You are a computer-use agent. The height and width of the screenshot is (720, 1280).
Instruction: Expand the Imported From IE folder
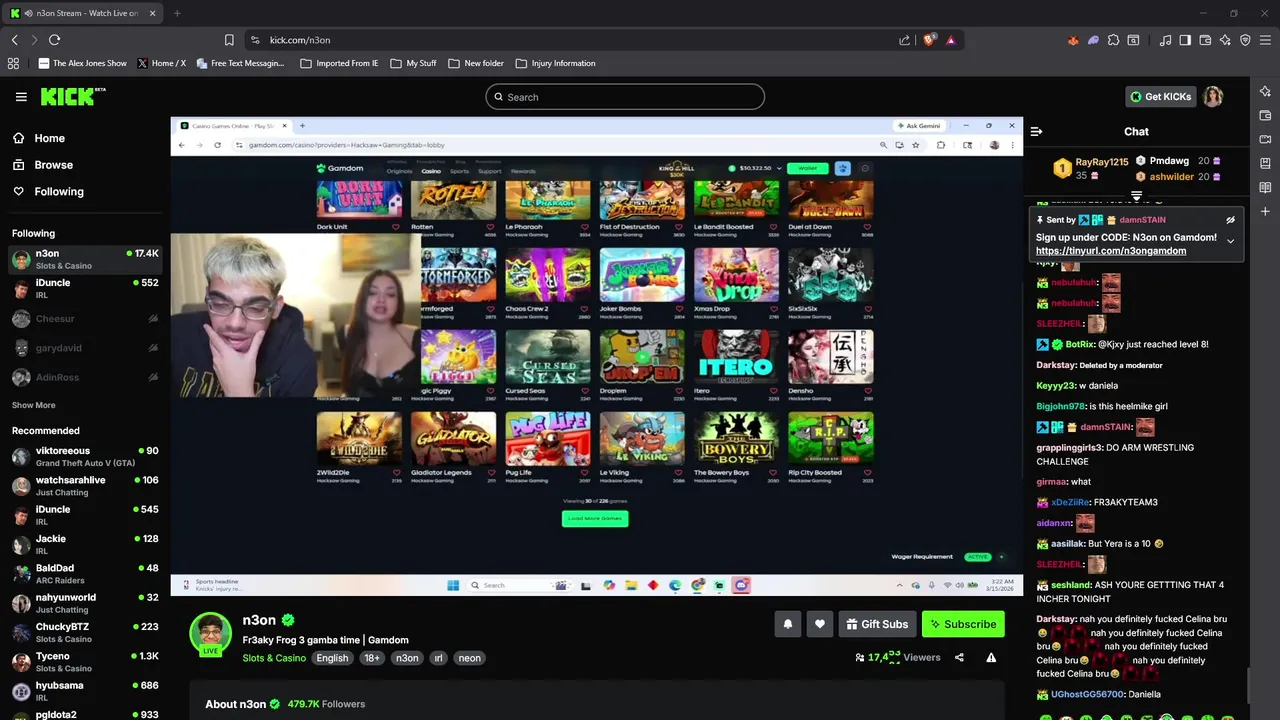[340, 63]
